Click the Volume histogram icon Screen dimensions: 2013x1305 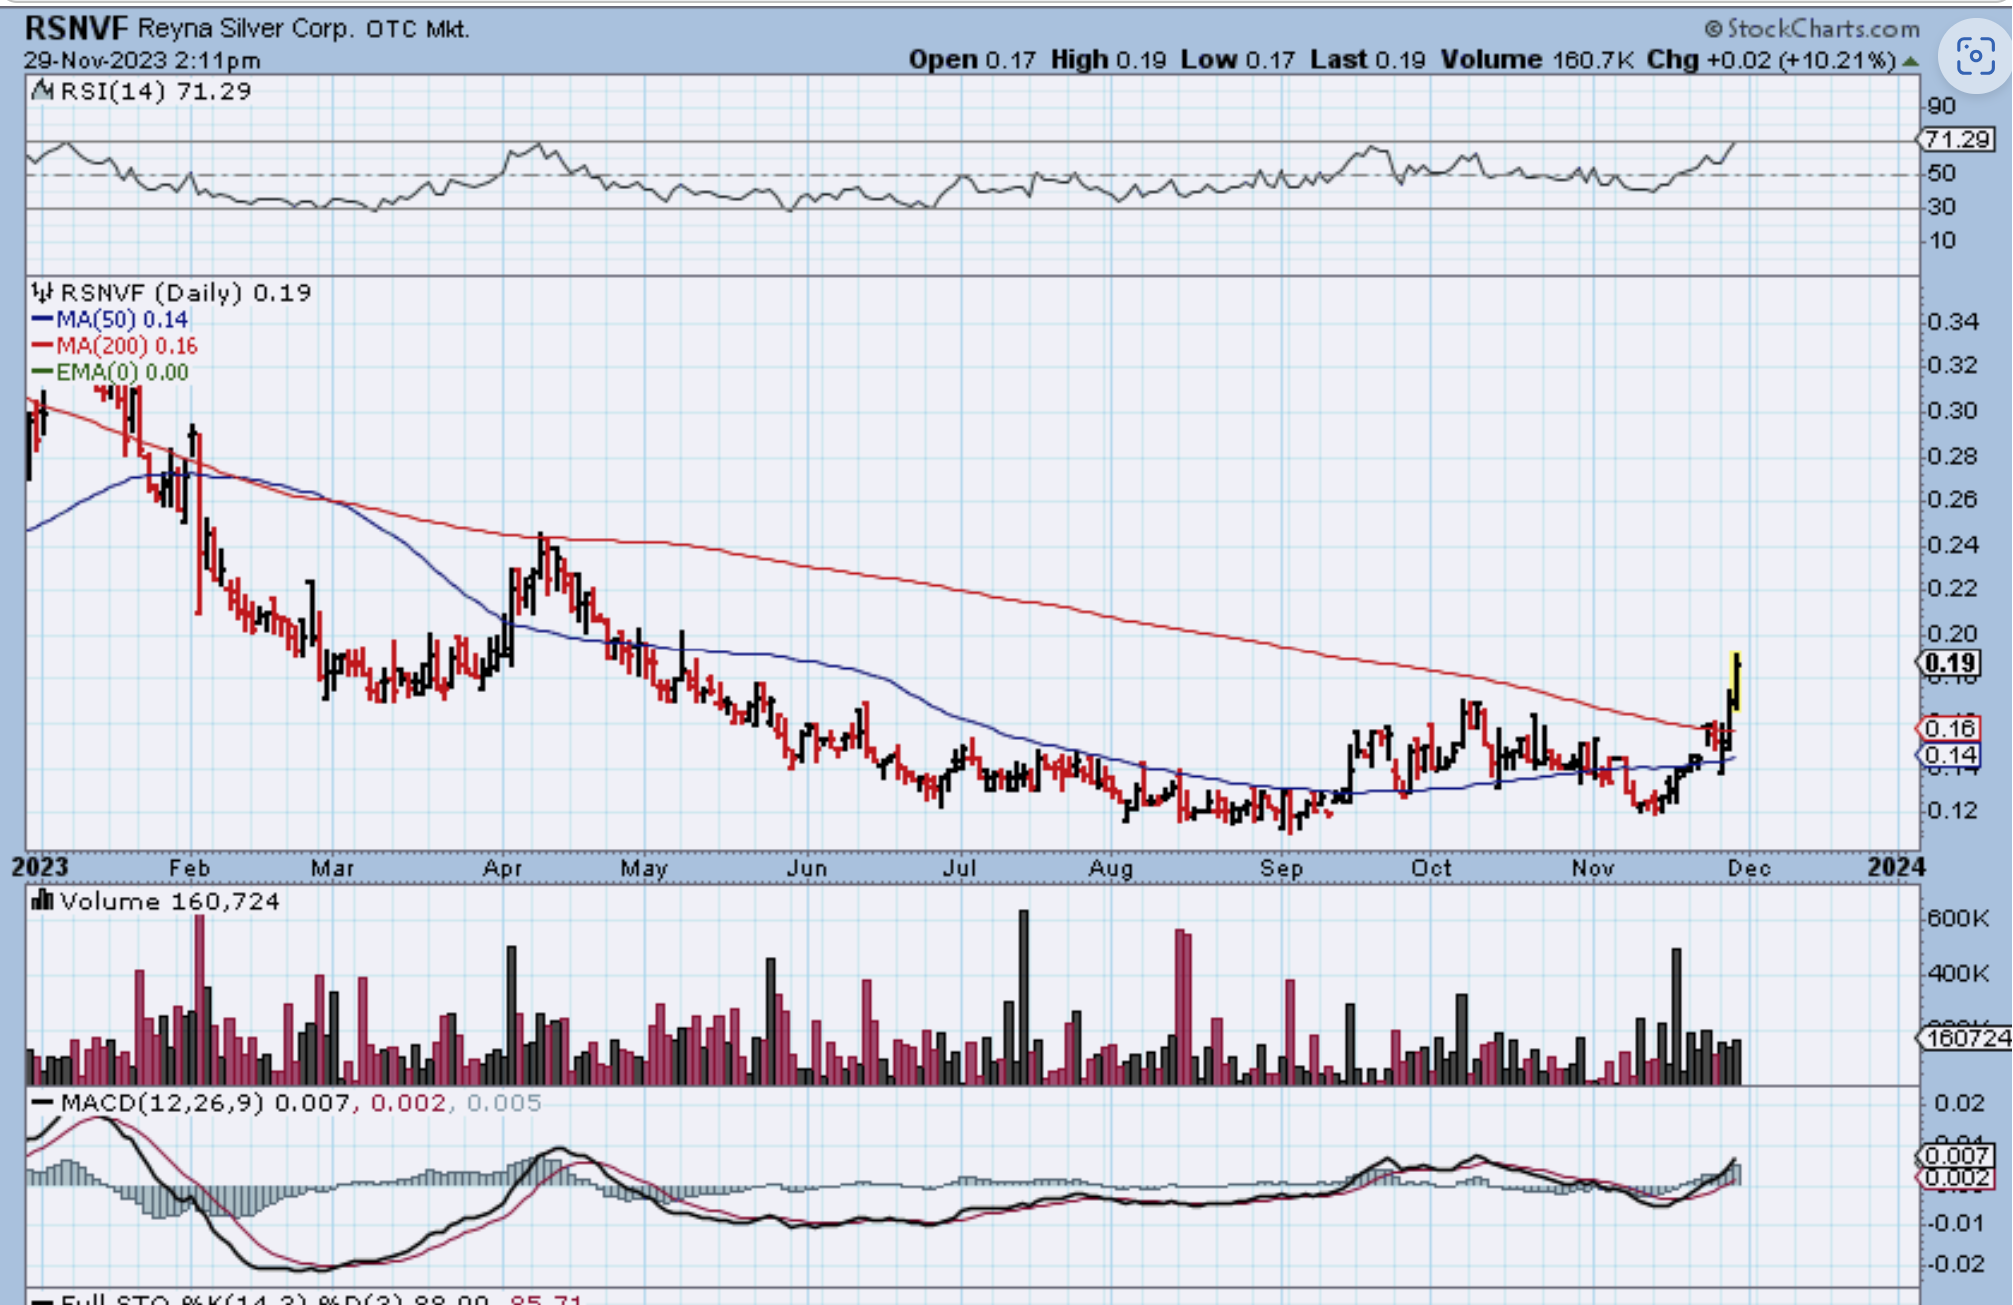click(x=42, y=901)
